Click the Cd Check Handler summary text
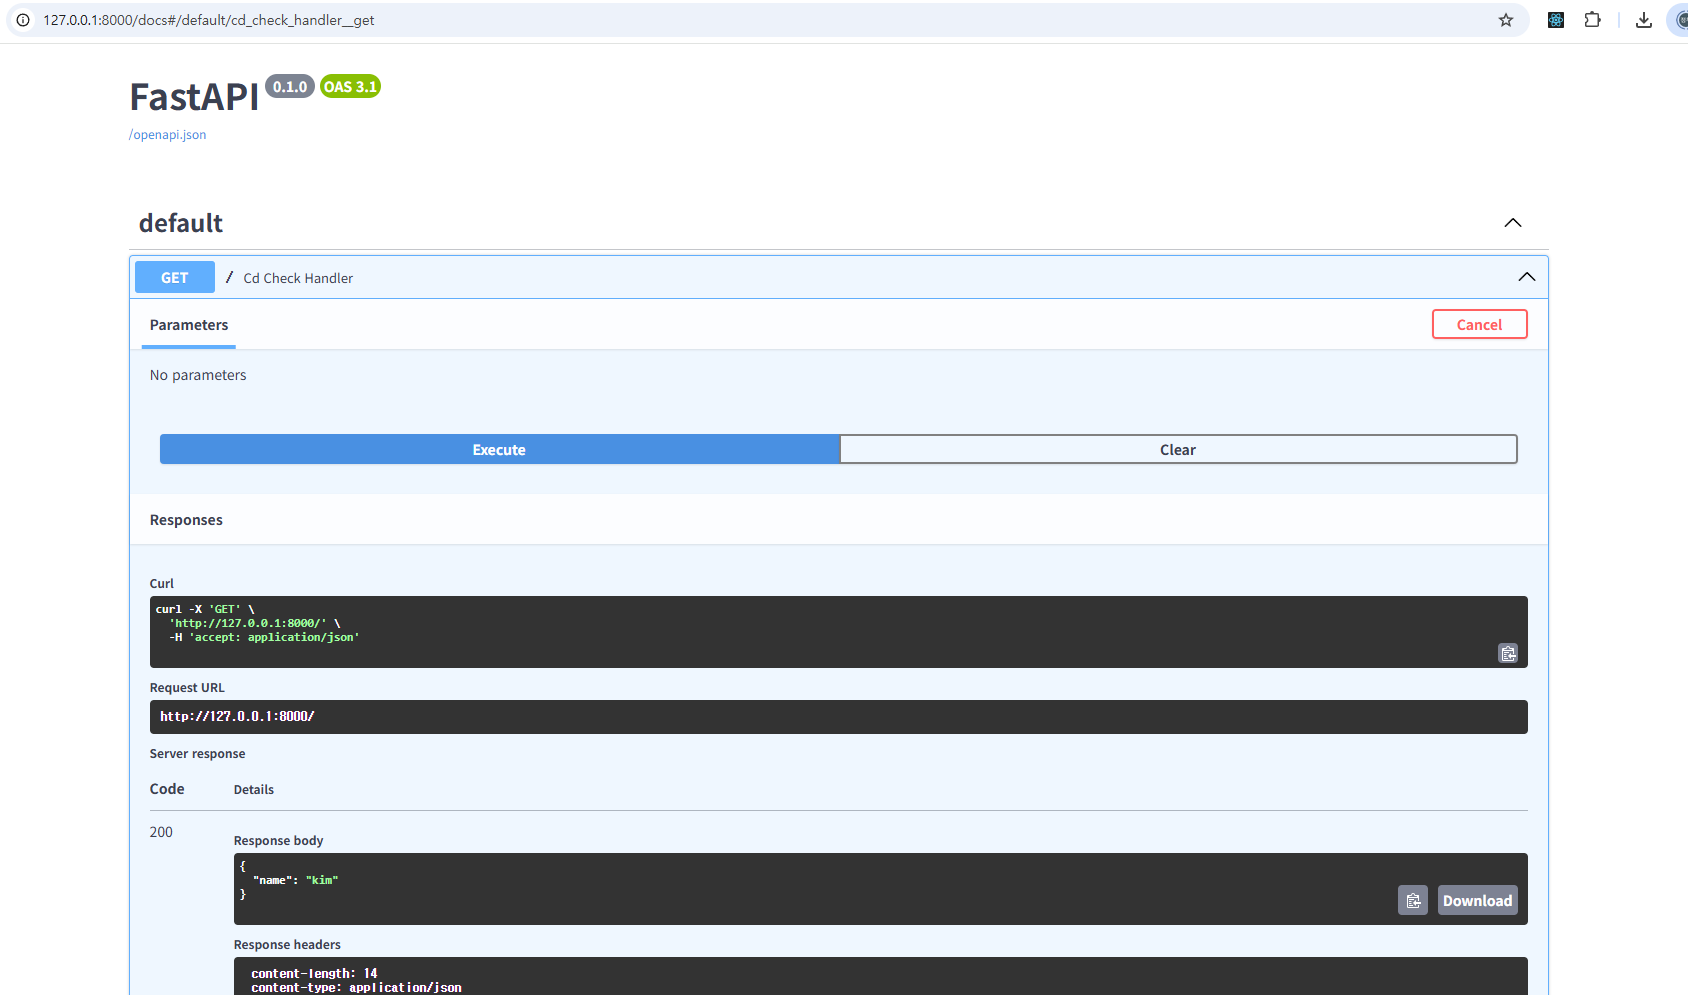The image size is (1688, 995). [x=298, y=278]
